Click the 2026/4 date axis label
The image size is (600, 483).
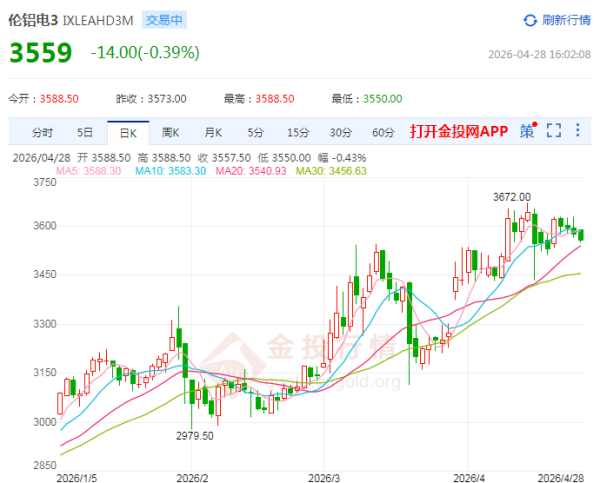click(469, 478)
